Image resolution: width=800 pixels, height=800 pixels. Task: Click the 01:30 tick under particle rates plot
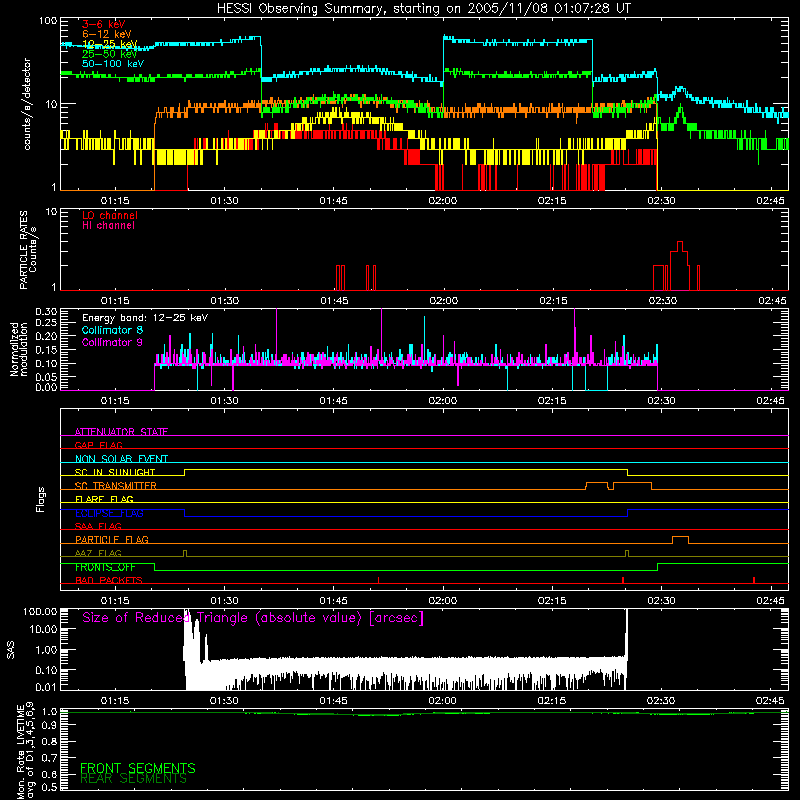click(x=224, y=301)
